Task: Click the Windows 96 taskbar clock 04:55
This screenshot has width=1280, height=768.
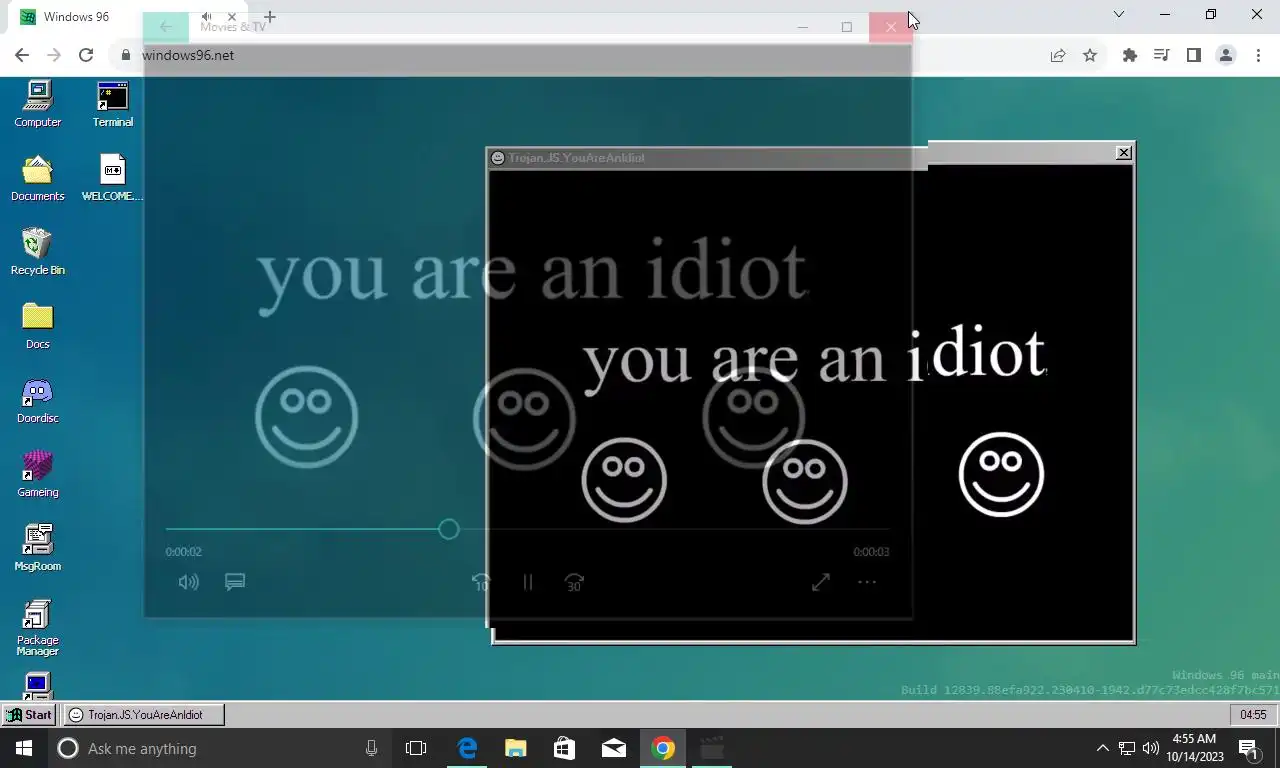Action: [x=1253, y=714]
